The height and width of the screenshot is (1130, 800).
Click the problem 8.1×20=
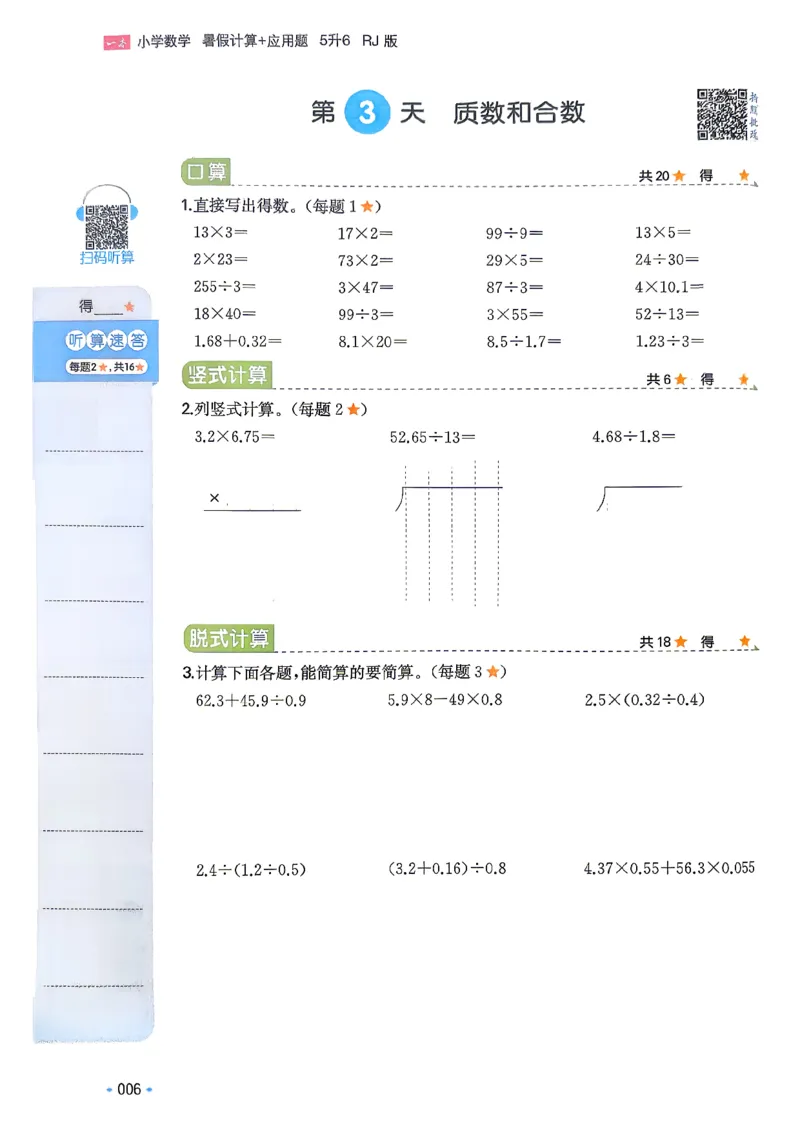pos(373,342)
